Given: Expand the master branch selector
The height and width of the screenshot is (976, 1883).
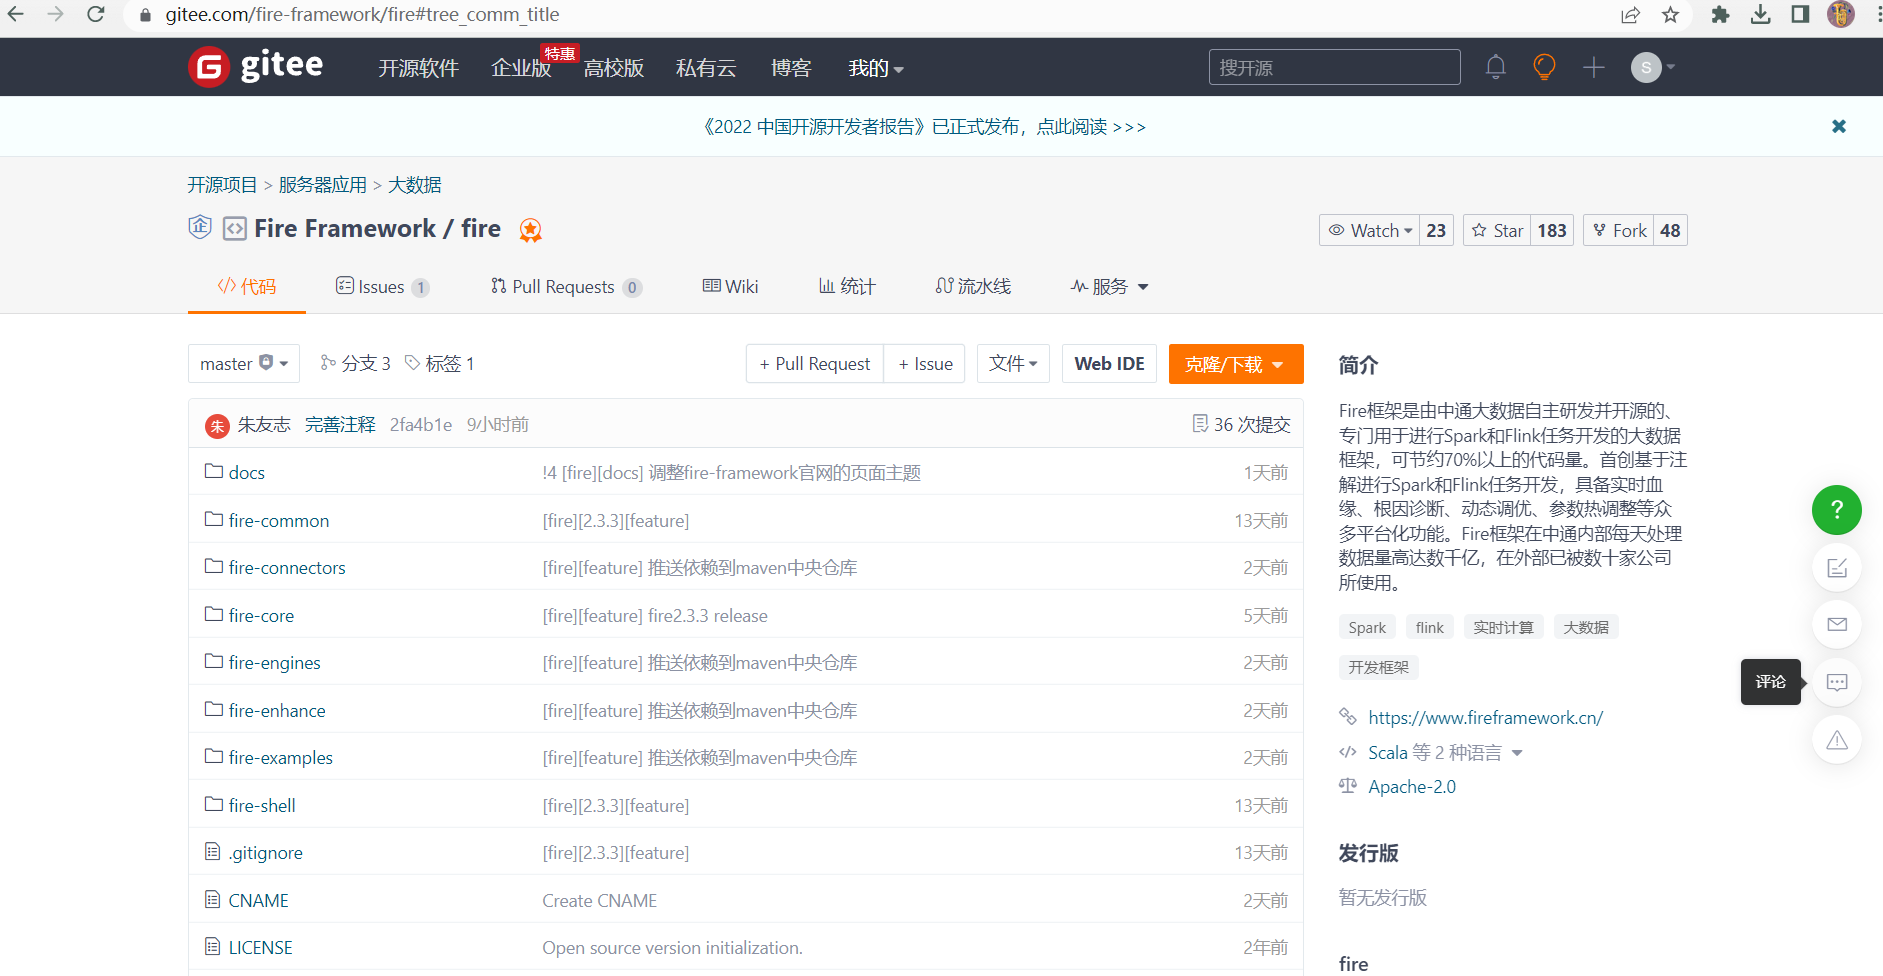Looking at the screenshot, I should tap(243, 363).
